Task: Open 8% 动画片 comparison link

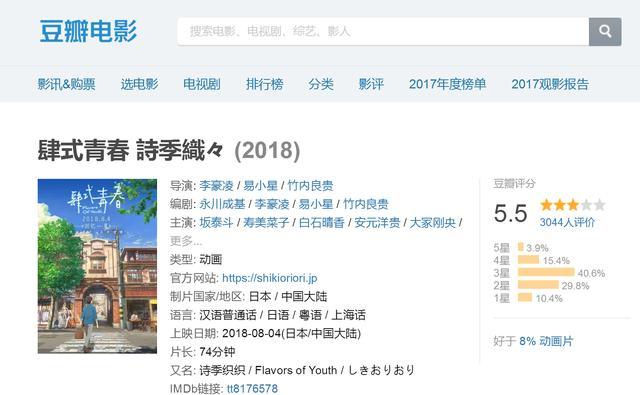Action: tap(546, 341)
